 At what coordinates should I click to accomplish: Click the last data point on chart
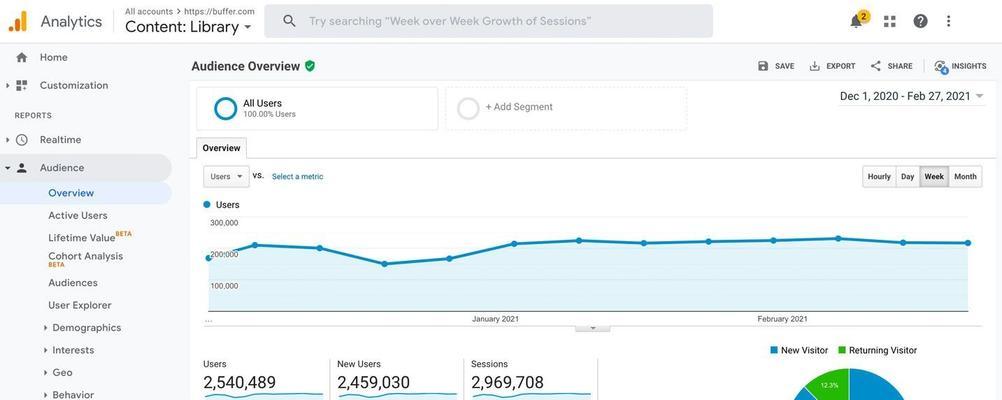click(x=968, y=243)
